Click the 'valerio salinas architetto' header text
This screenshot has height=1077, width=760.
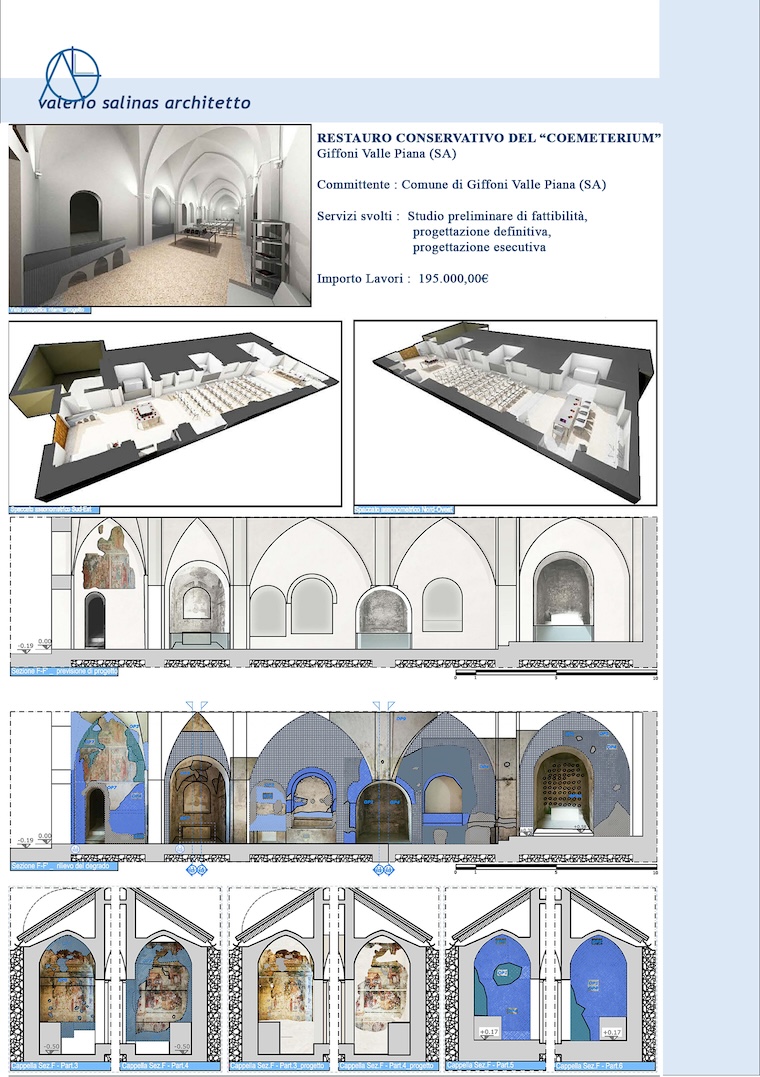point(144,103)
